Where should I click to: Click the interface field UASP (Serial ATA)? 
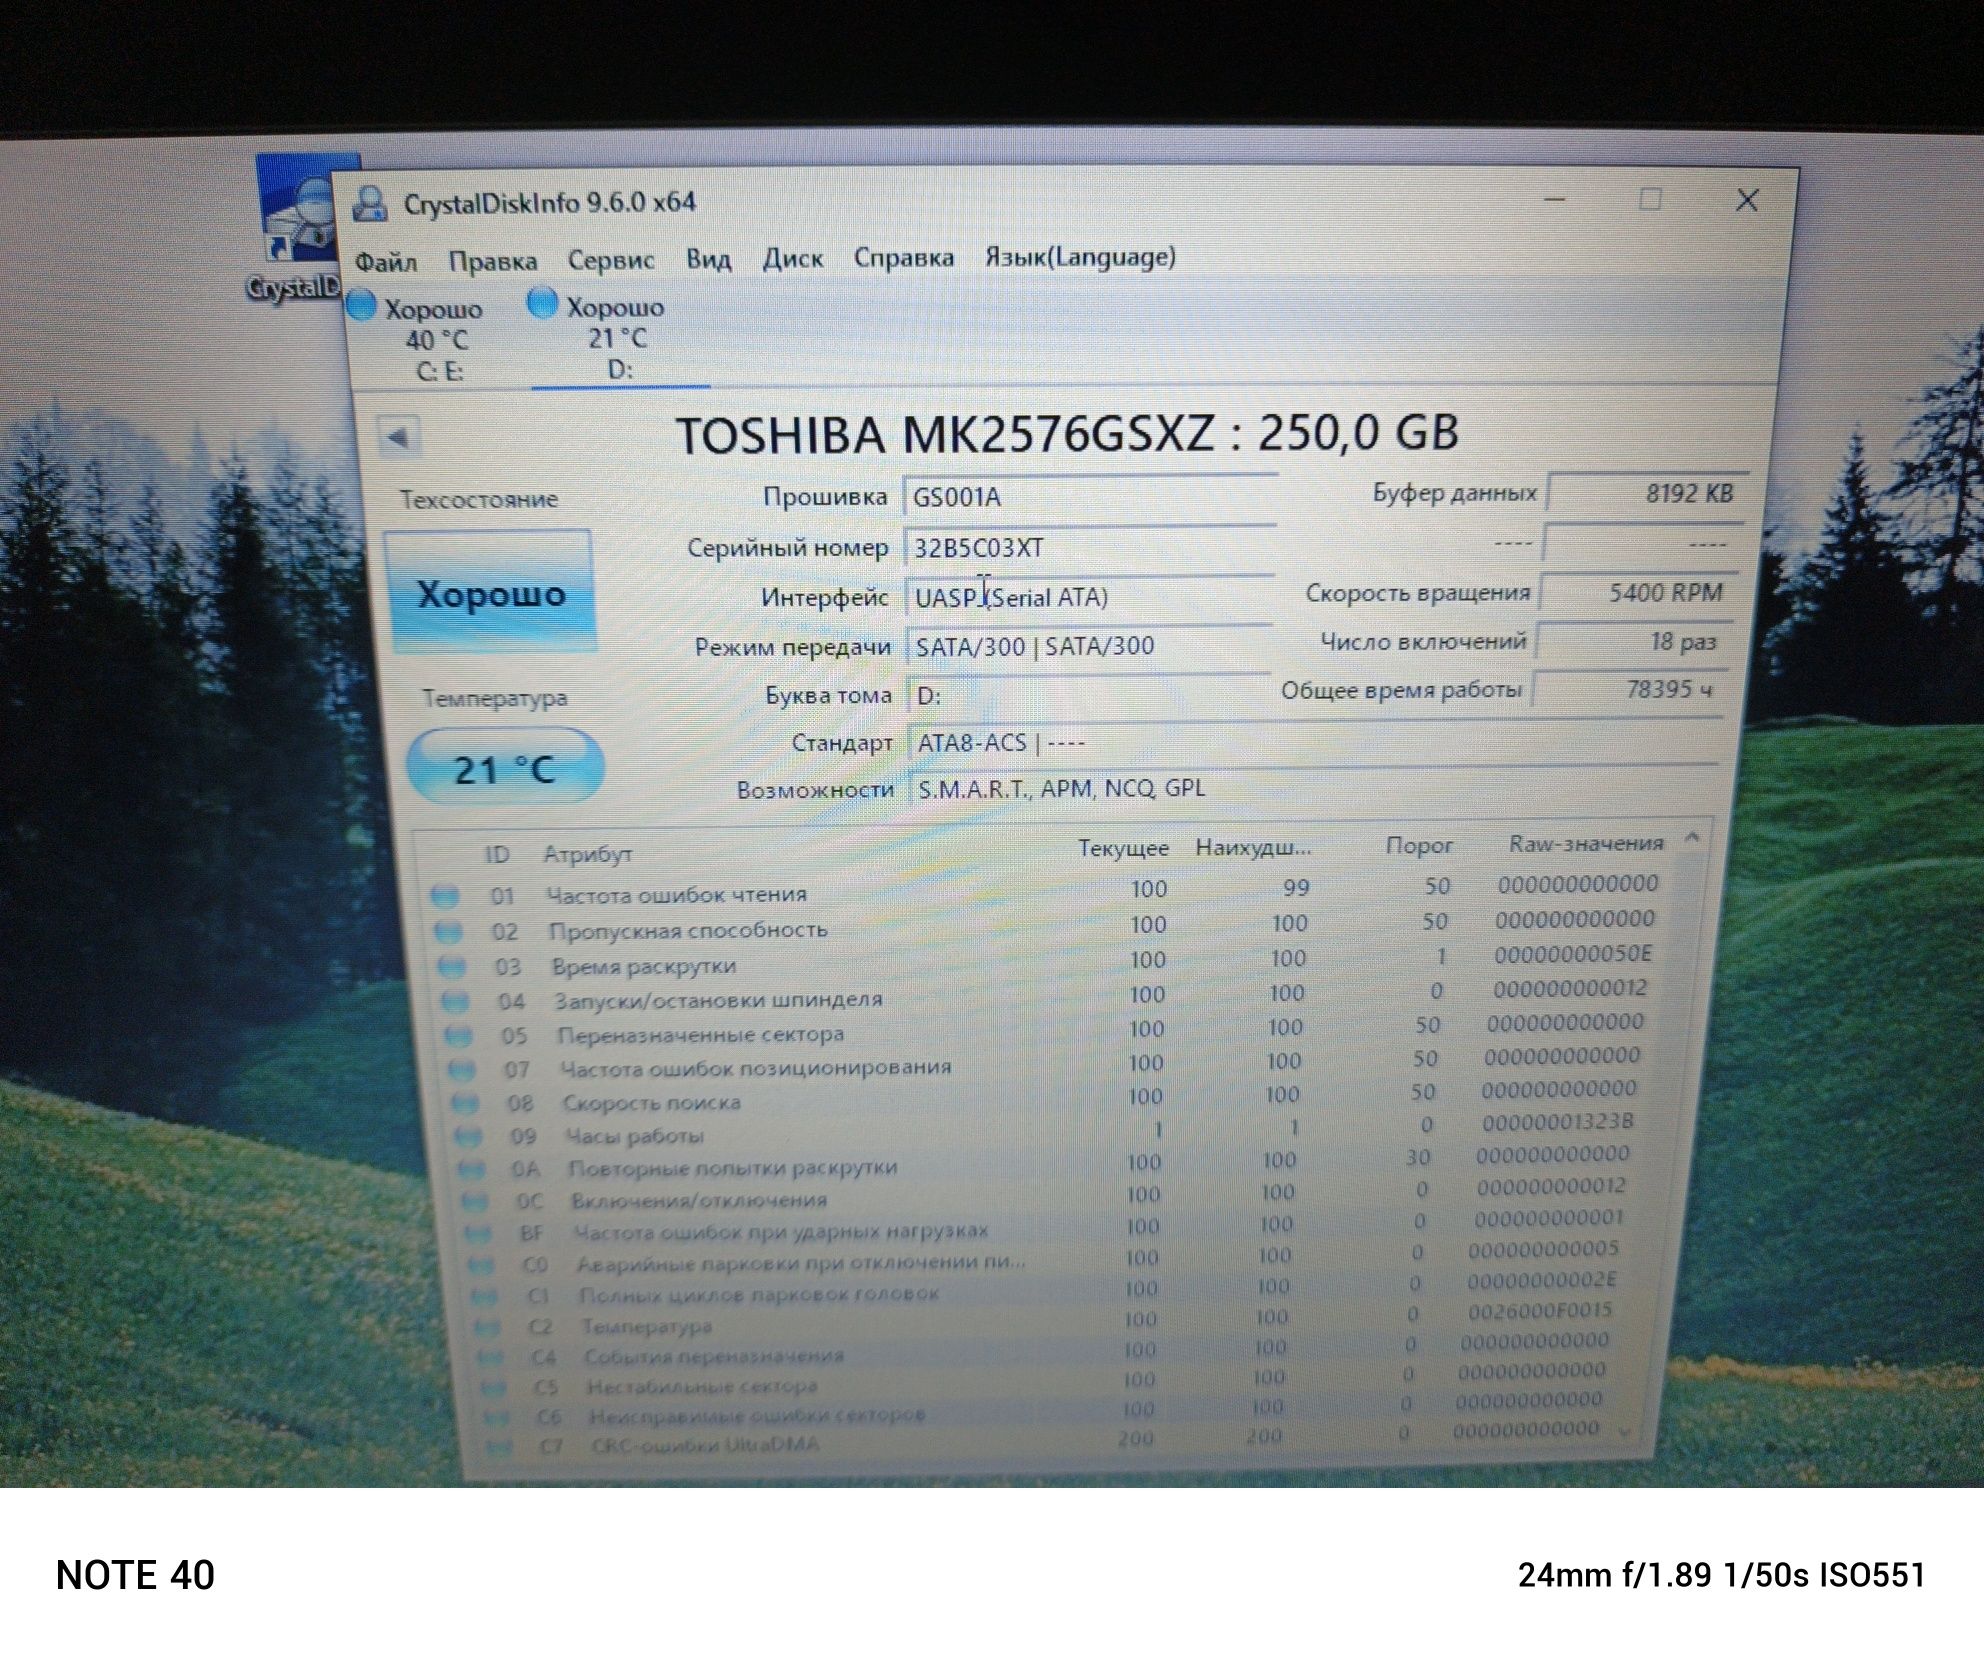1088,597
